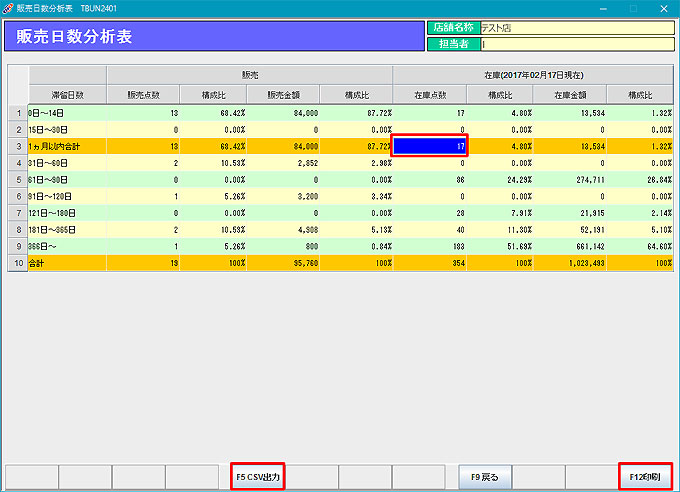Click the 店舗名称 field showing テスト店
This screenshot has width=680, height=492.
click(x=575, y=28)
